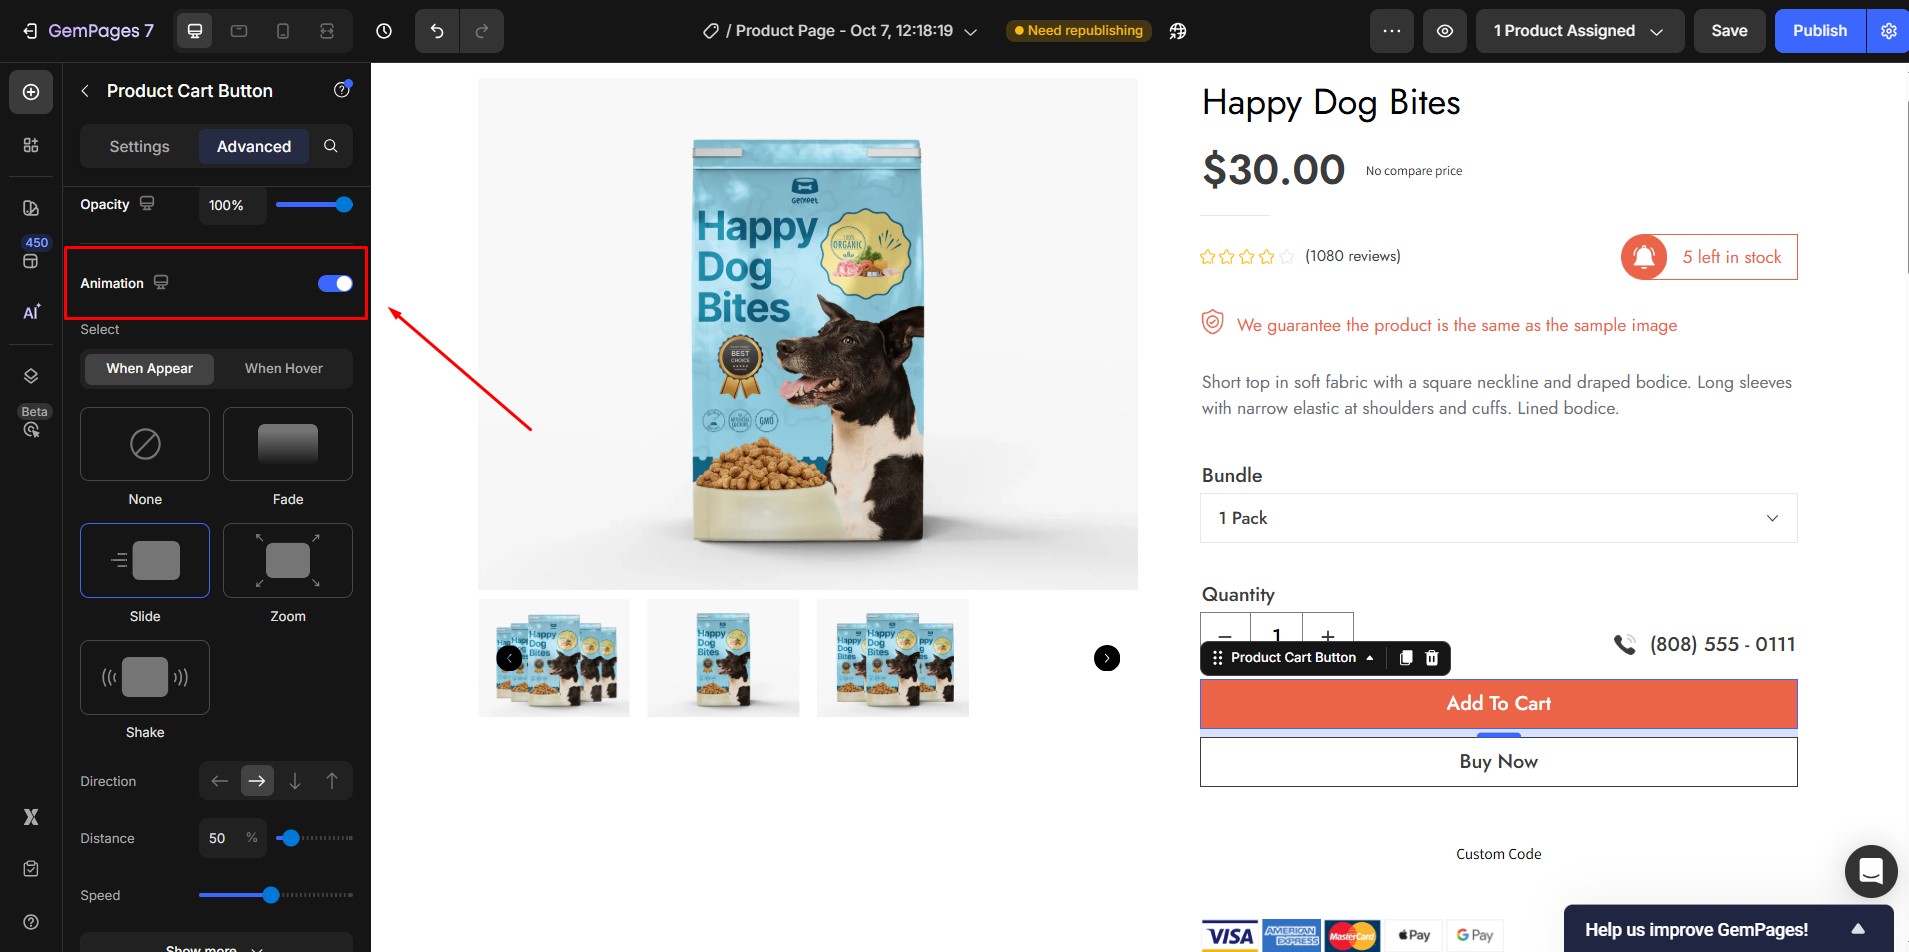Search settings with magnifier icon
Screen dimensions: 1909x952
[x=331, y=146]
